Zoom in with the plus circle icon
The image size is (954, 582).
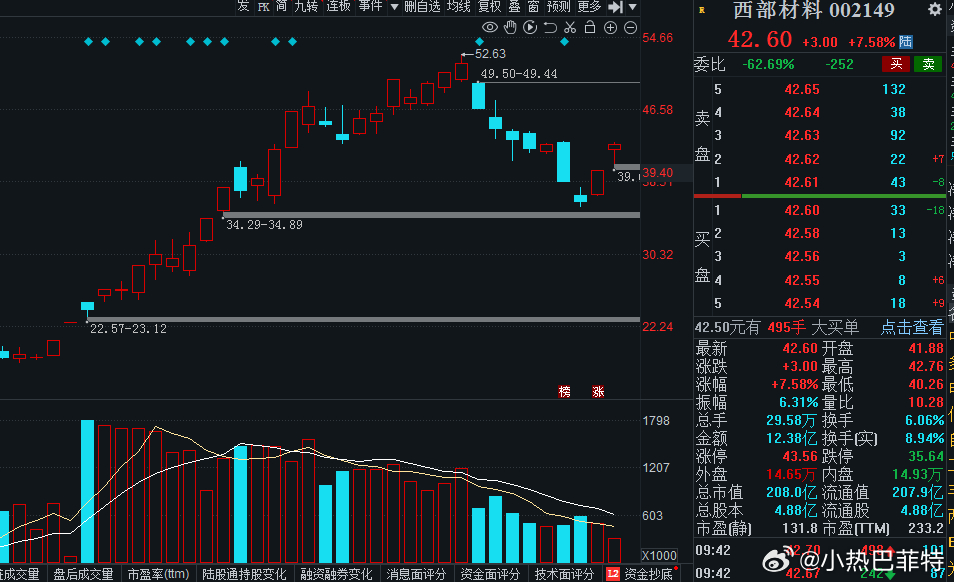click(610, 27)
